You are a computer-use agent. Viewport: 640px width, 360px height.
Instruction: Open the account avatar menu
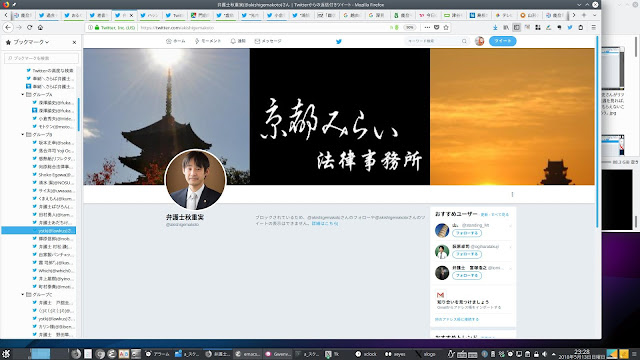click(480, 41)
